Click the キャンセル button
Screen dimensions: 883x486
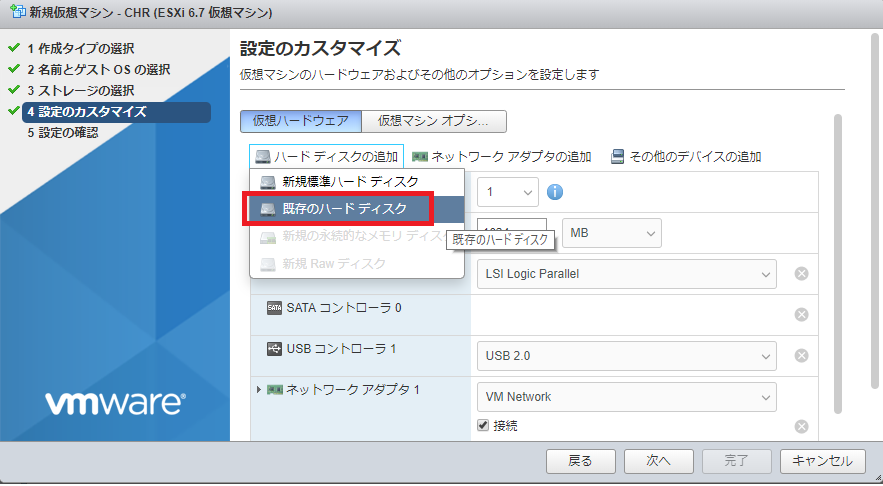click(x=823, y=461)
